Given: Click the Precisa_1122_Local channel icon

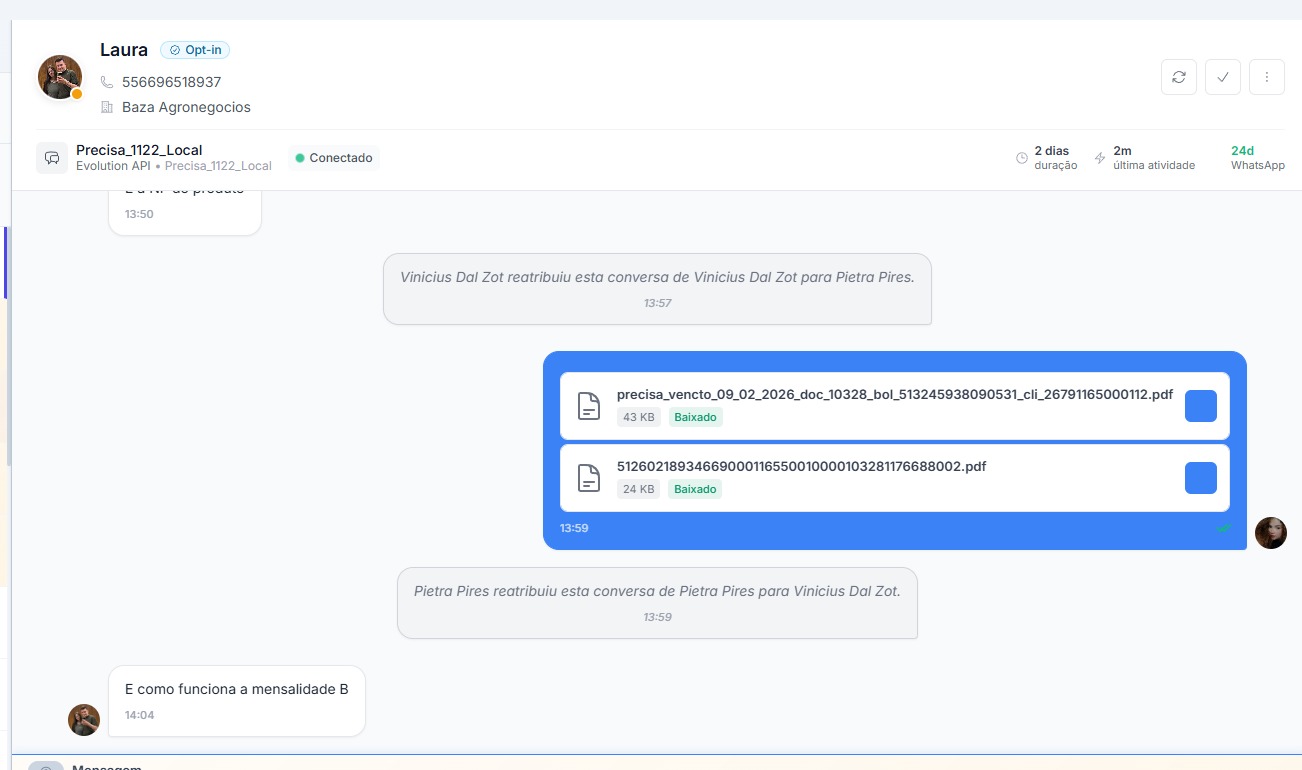Looking at the screenshot, I should click(52, 158).
